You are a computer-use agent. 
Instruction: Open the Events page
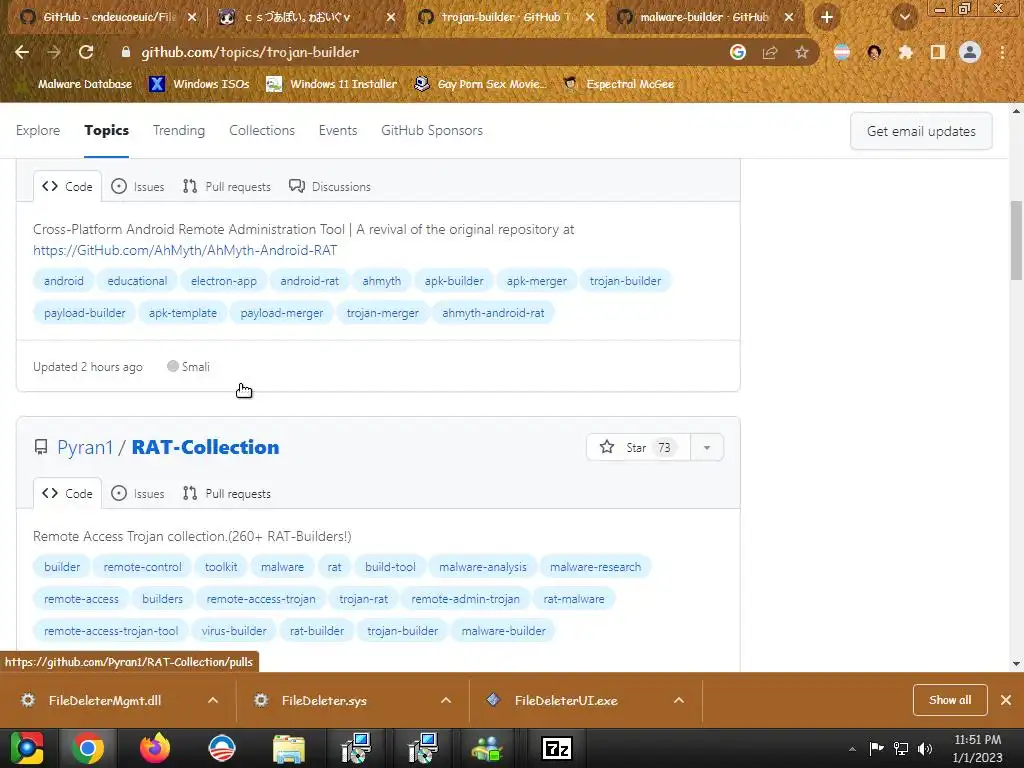[x=338, y=131]
